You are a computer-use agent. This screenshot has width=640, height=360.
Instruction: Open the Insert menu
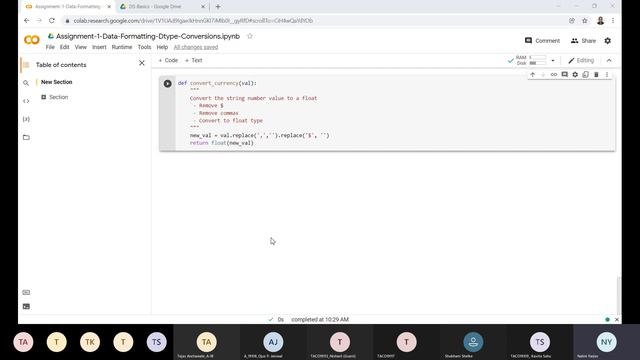pos(99,47)
